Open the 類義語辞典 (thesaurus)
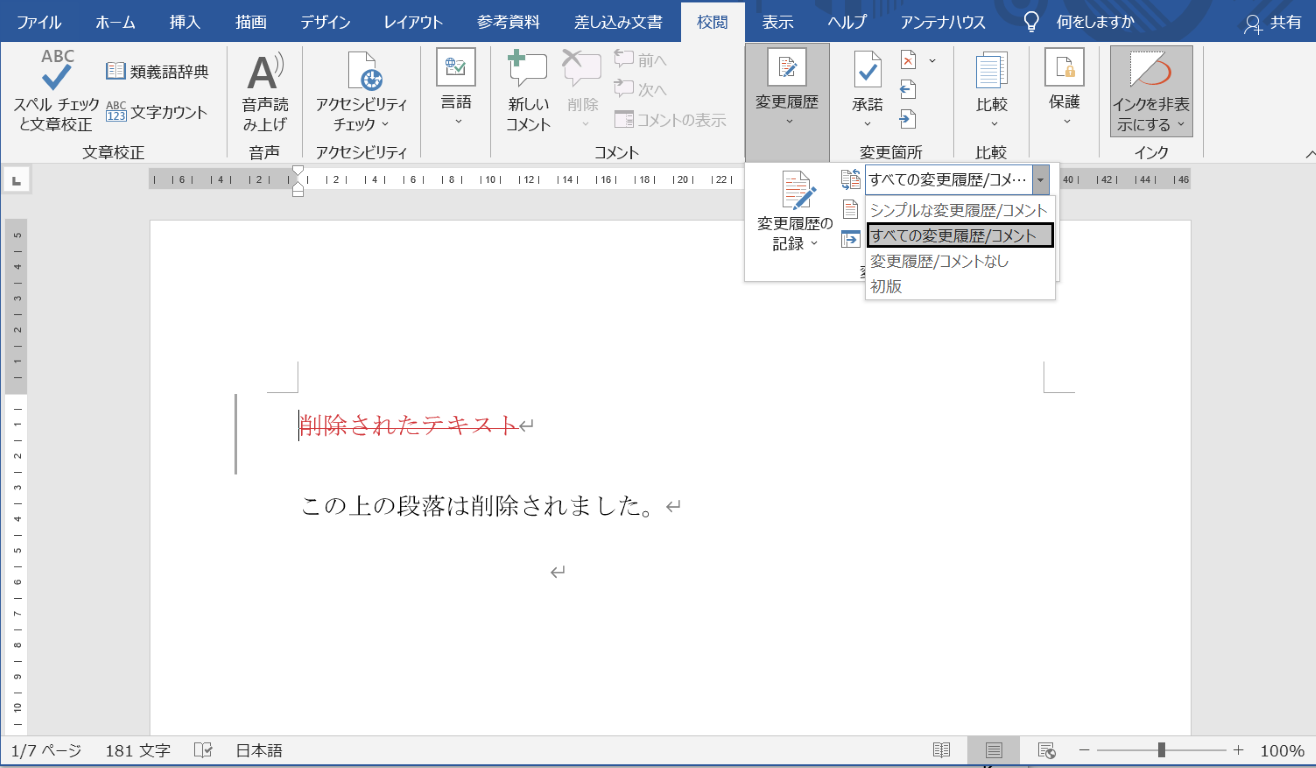Viewport: 1316px width, 768px height. 156,68
